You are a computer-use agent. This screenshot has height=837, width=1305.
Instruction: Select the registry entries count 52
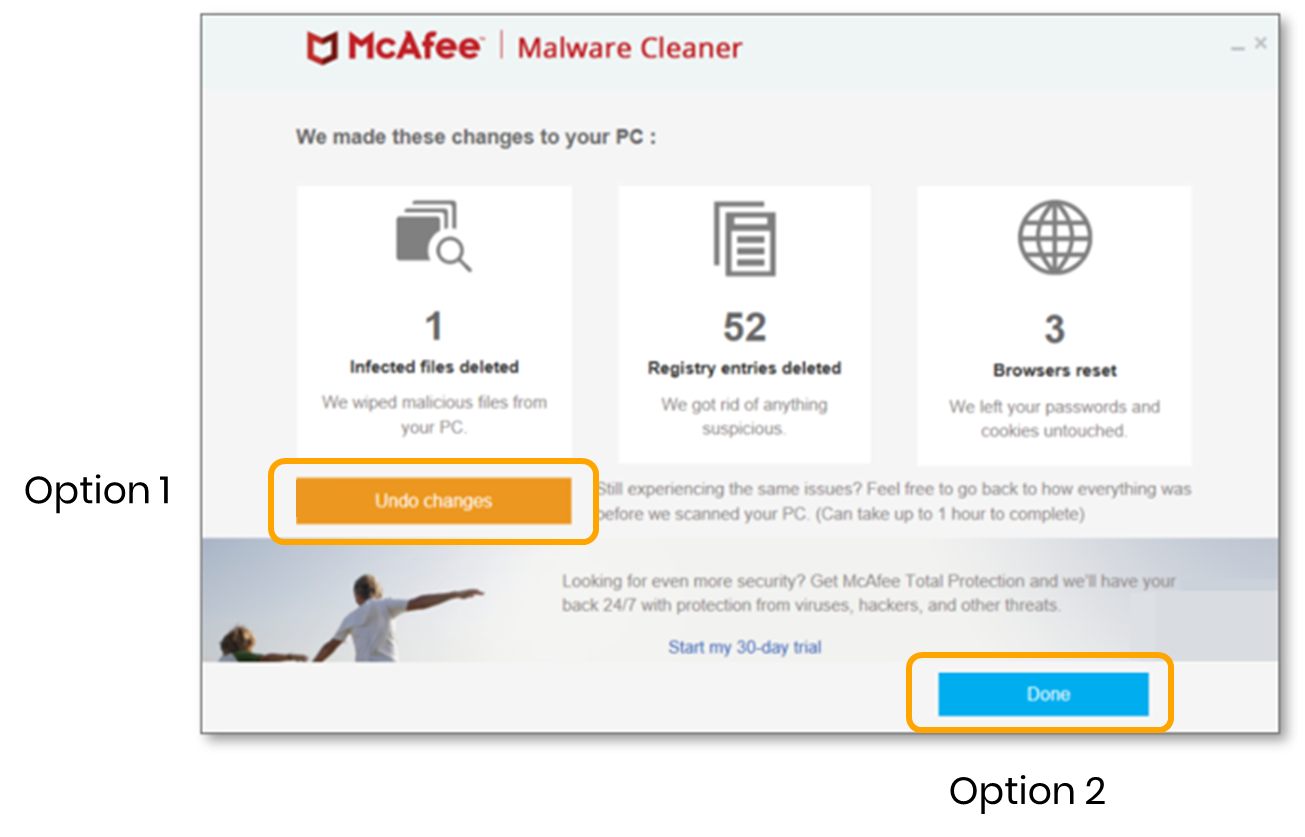click(744, 327)
